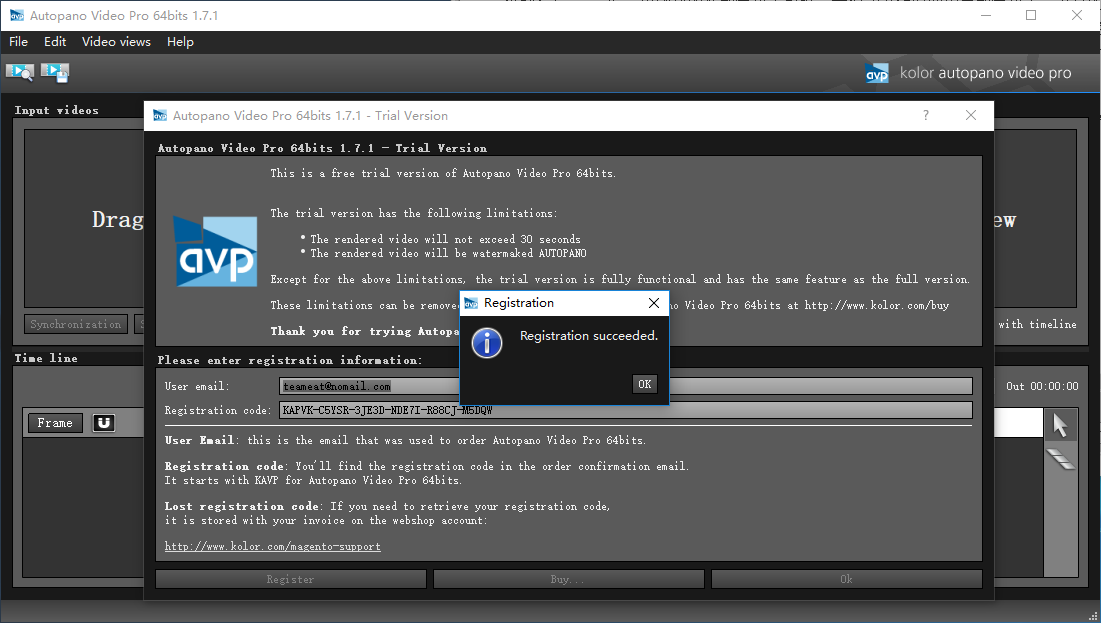The height and width of the screenshot is (623, 1101).
Task: Click the Out 00:00:00 time value
Action: click(x=1042, y=386)
